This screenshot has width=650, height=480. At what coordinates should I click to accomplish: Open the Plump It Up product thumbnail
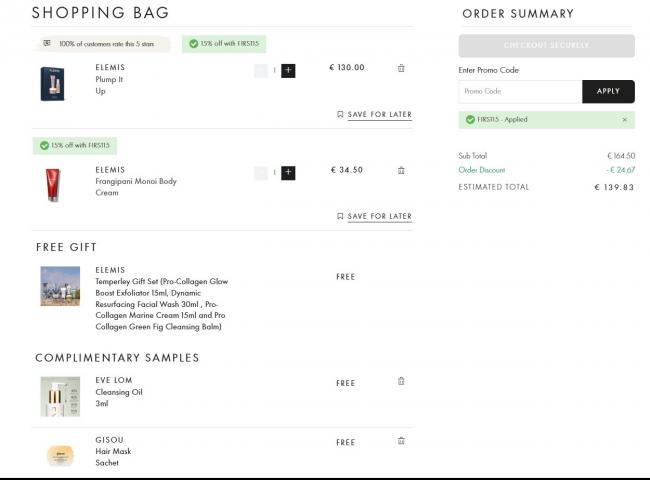click(52, 84)
